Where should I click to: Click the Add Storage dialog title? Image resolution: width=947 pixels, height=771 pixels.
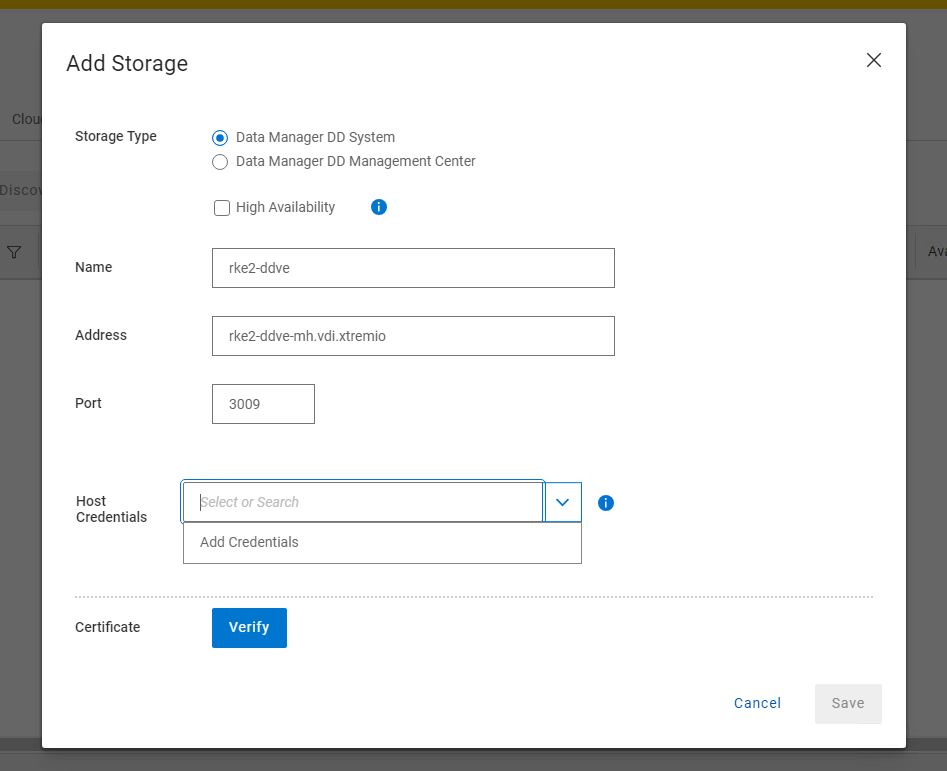tap(127, 64)
